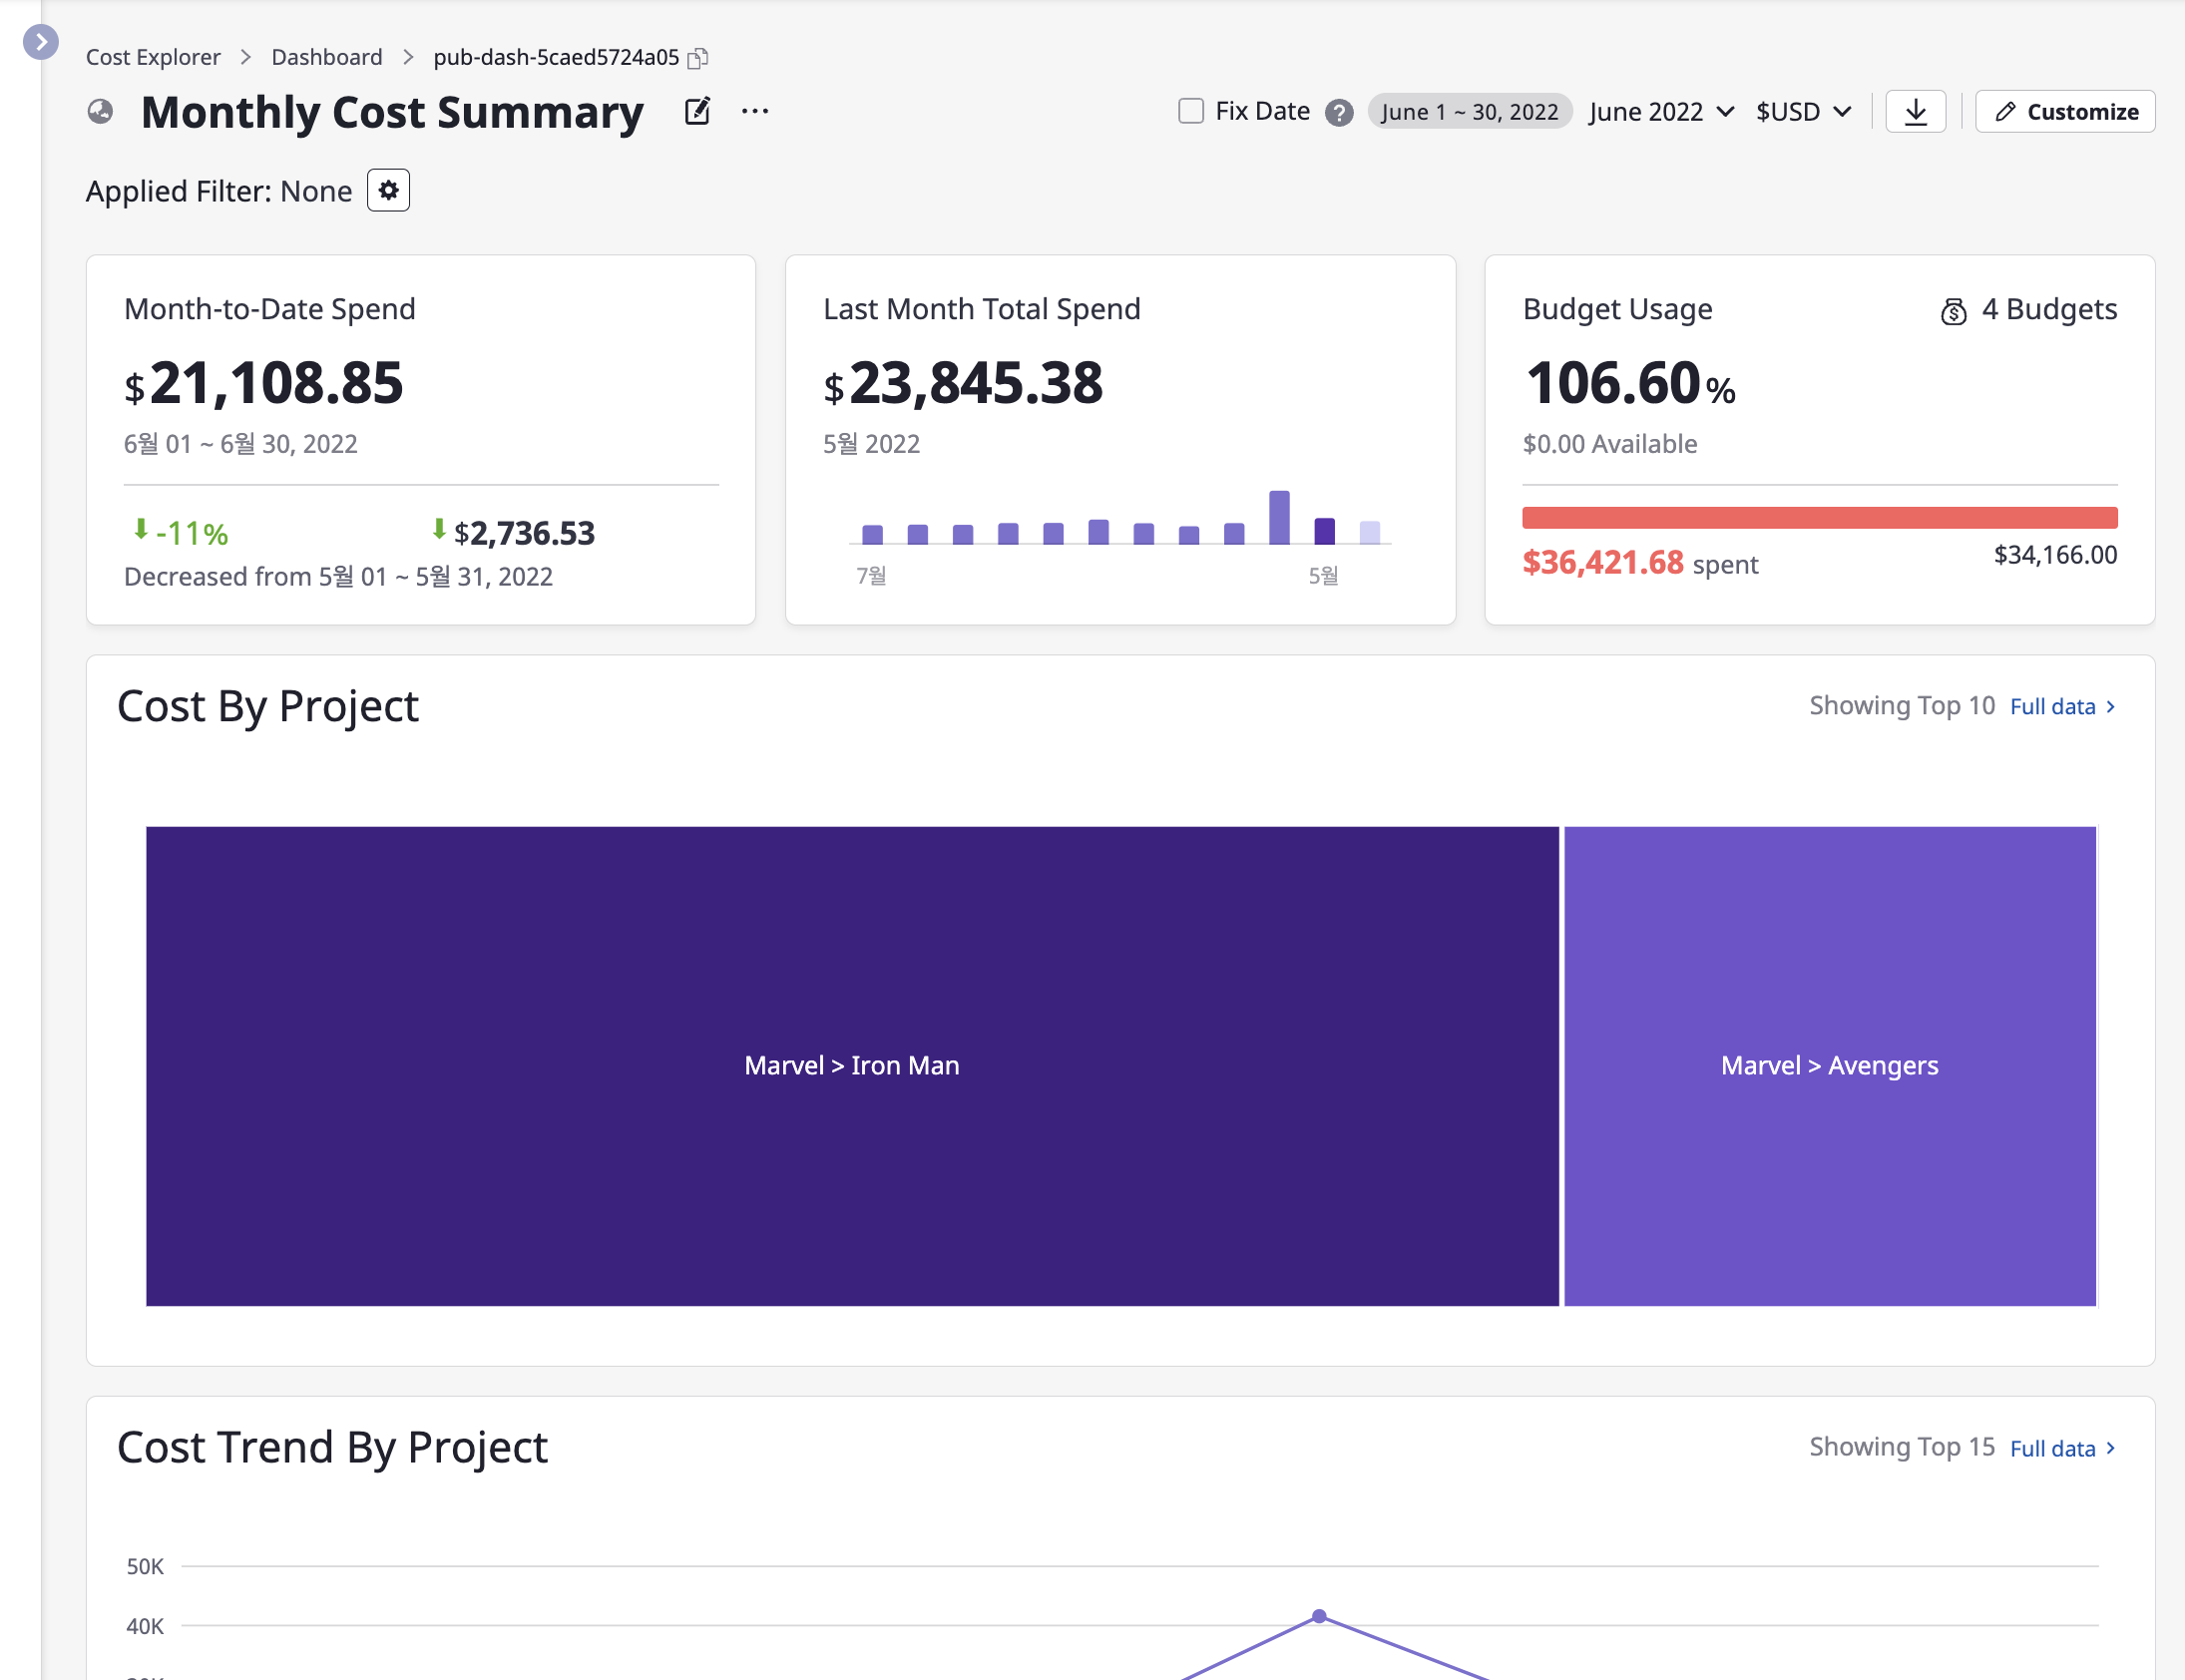Click the $0.00 Available text
2185x1680 pixels.
pos(1609,444)
